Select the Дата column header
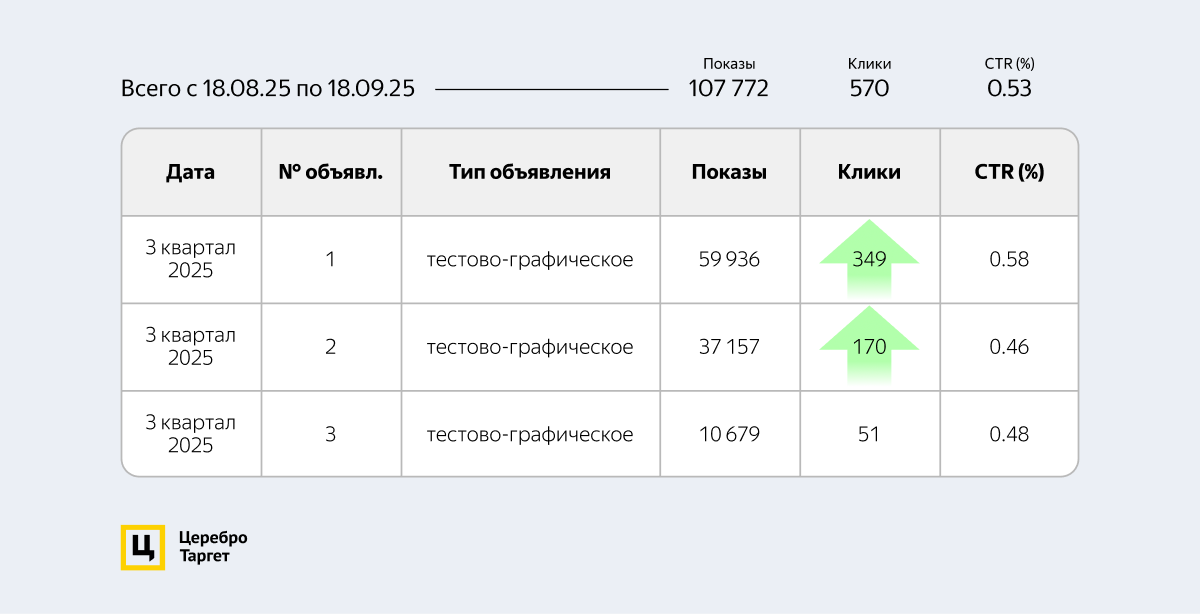 point(191,172)
